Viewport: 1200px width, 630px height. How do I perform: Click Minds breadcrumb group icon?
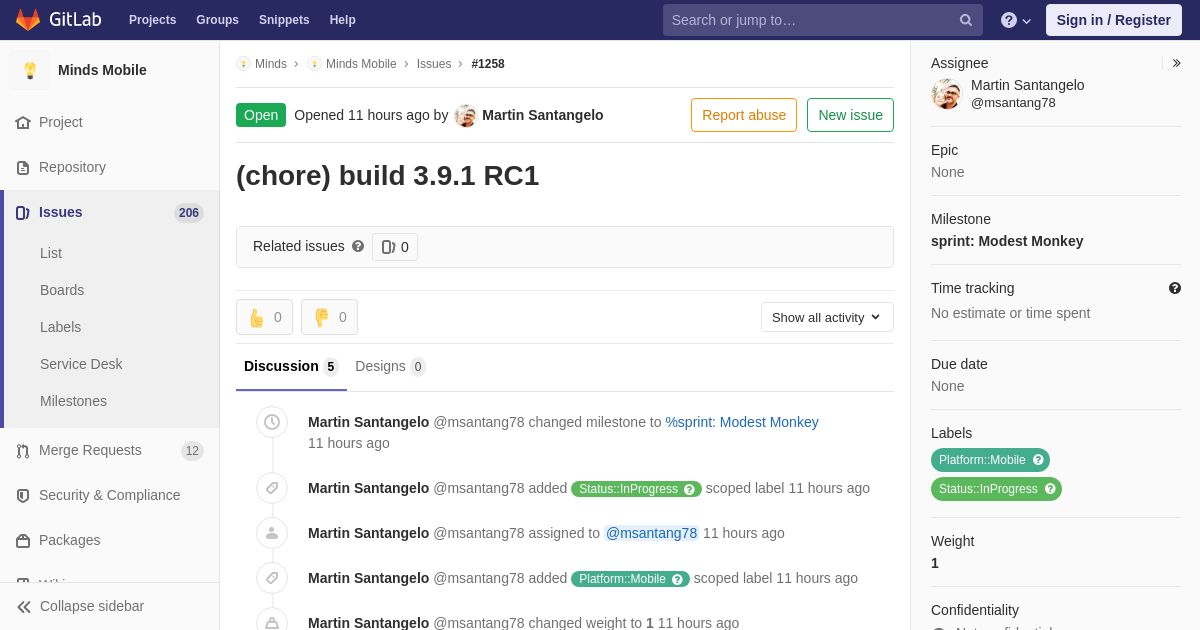click(243, 64)
